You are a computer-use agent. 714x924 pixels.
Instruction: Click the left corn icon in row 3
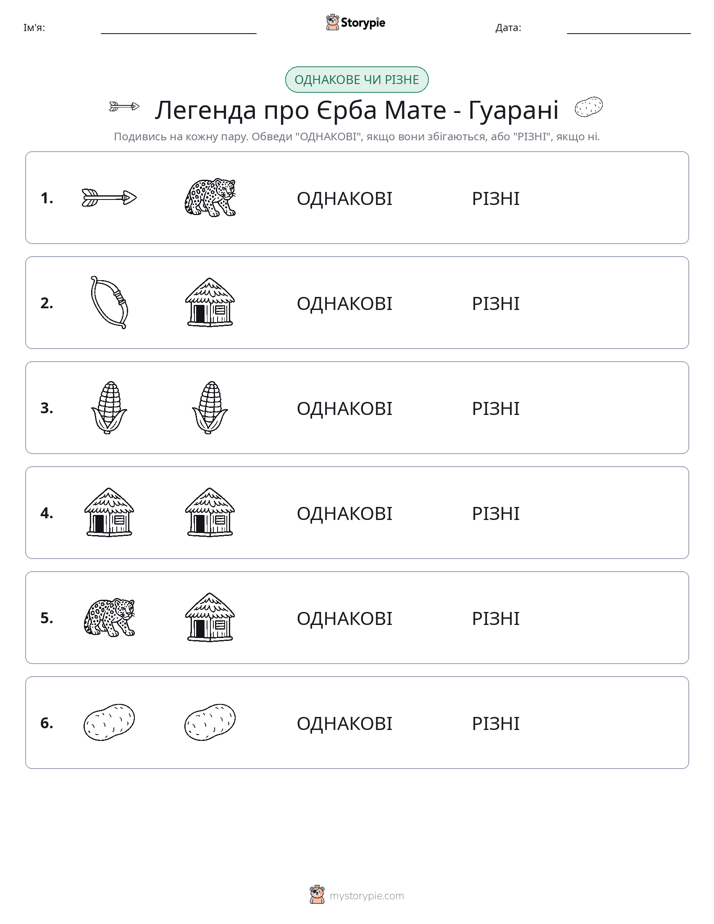tap(109, 407)
